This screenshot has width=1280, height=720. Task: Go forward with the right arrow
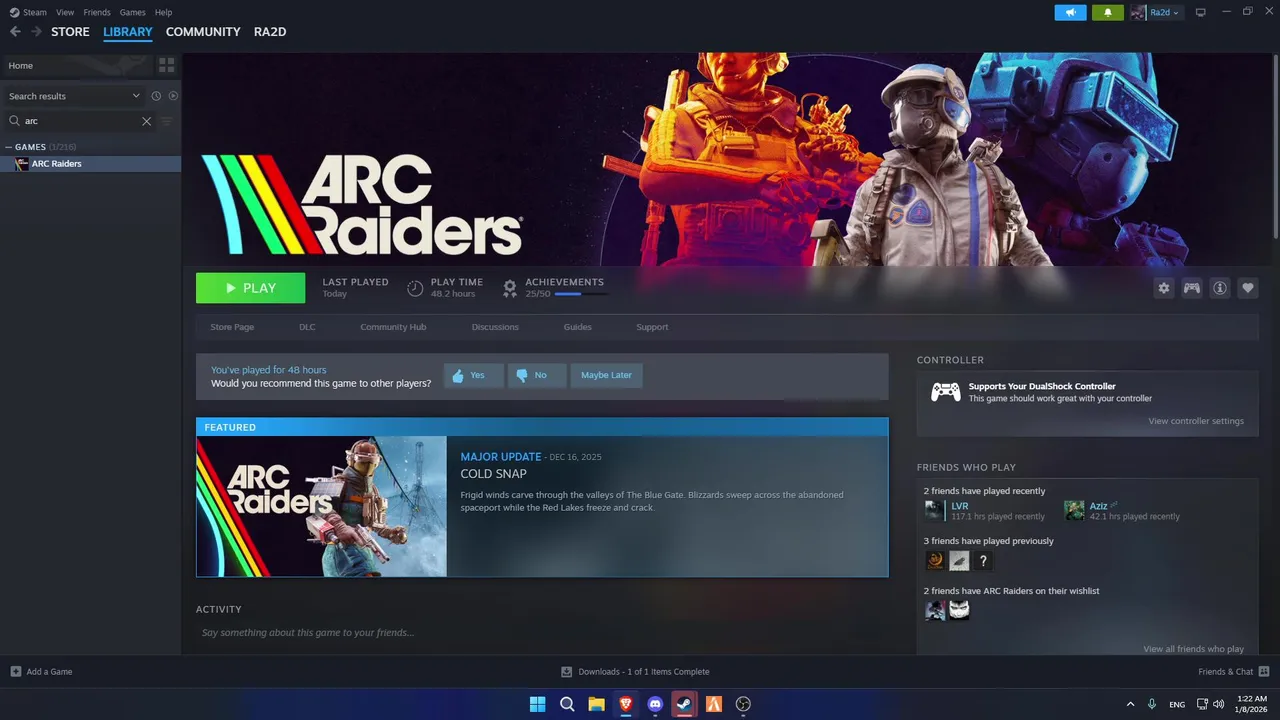pyautogui.click(x=36, y=32)
